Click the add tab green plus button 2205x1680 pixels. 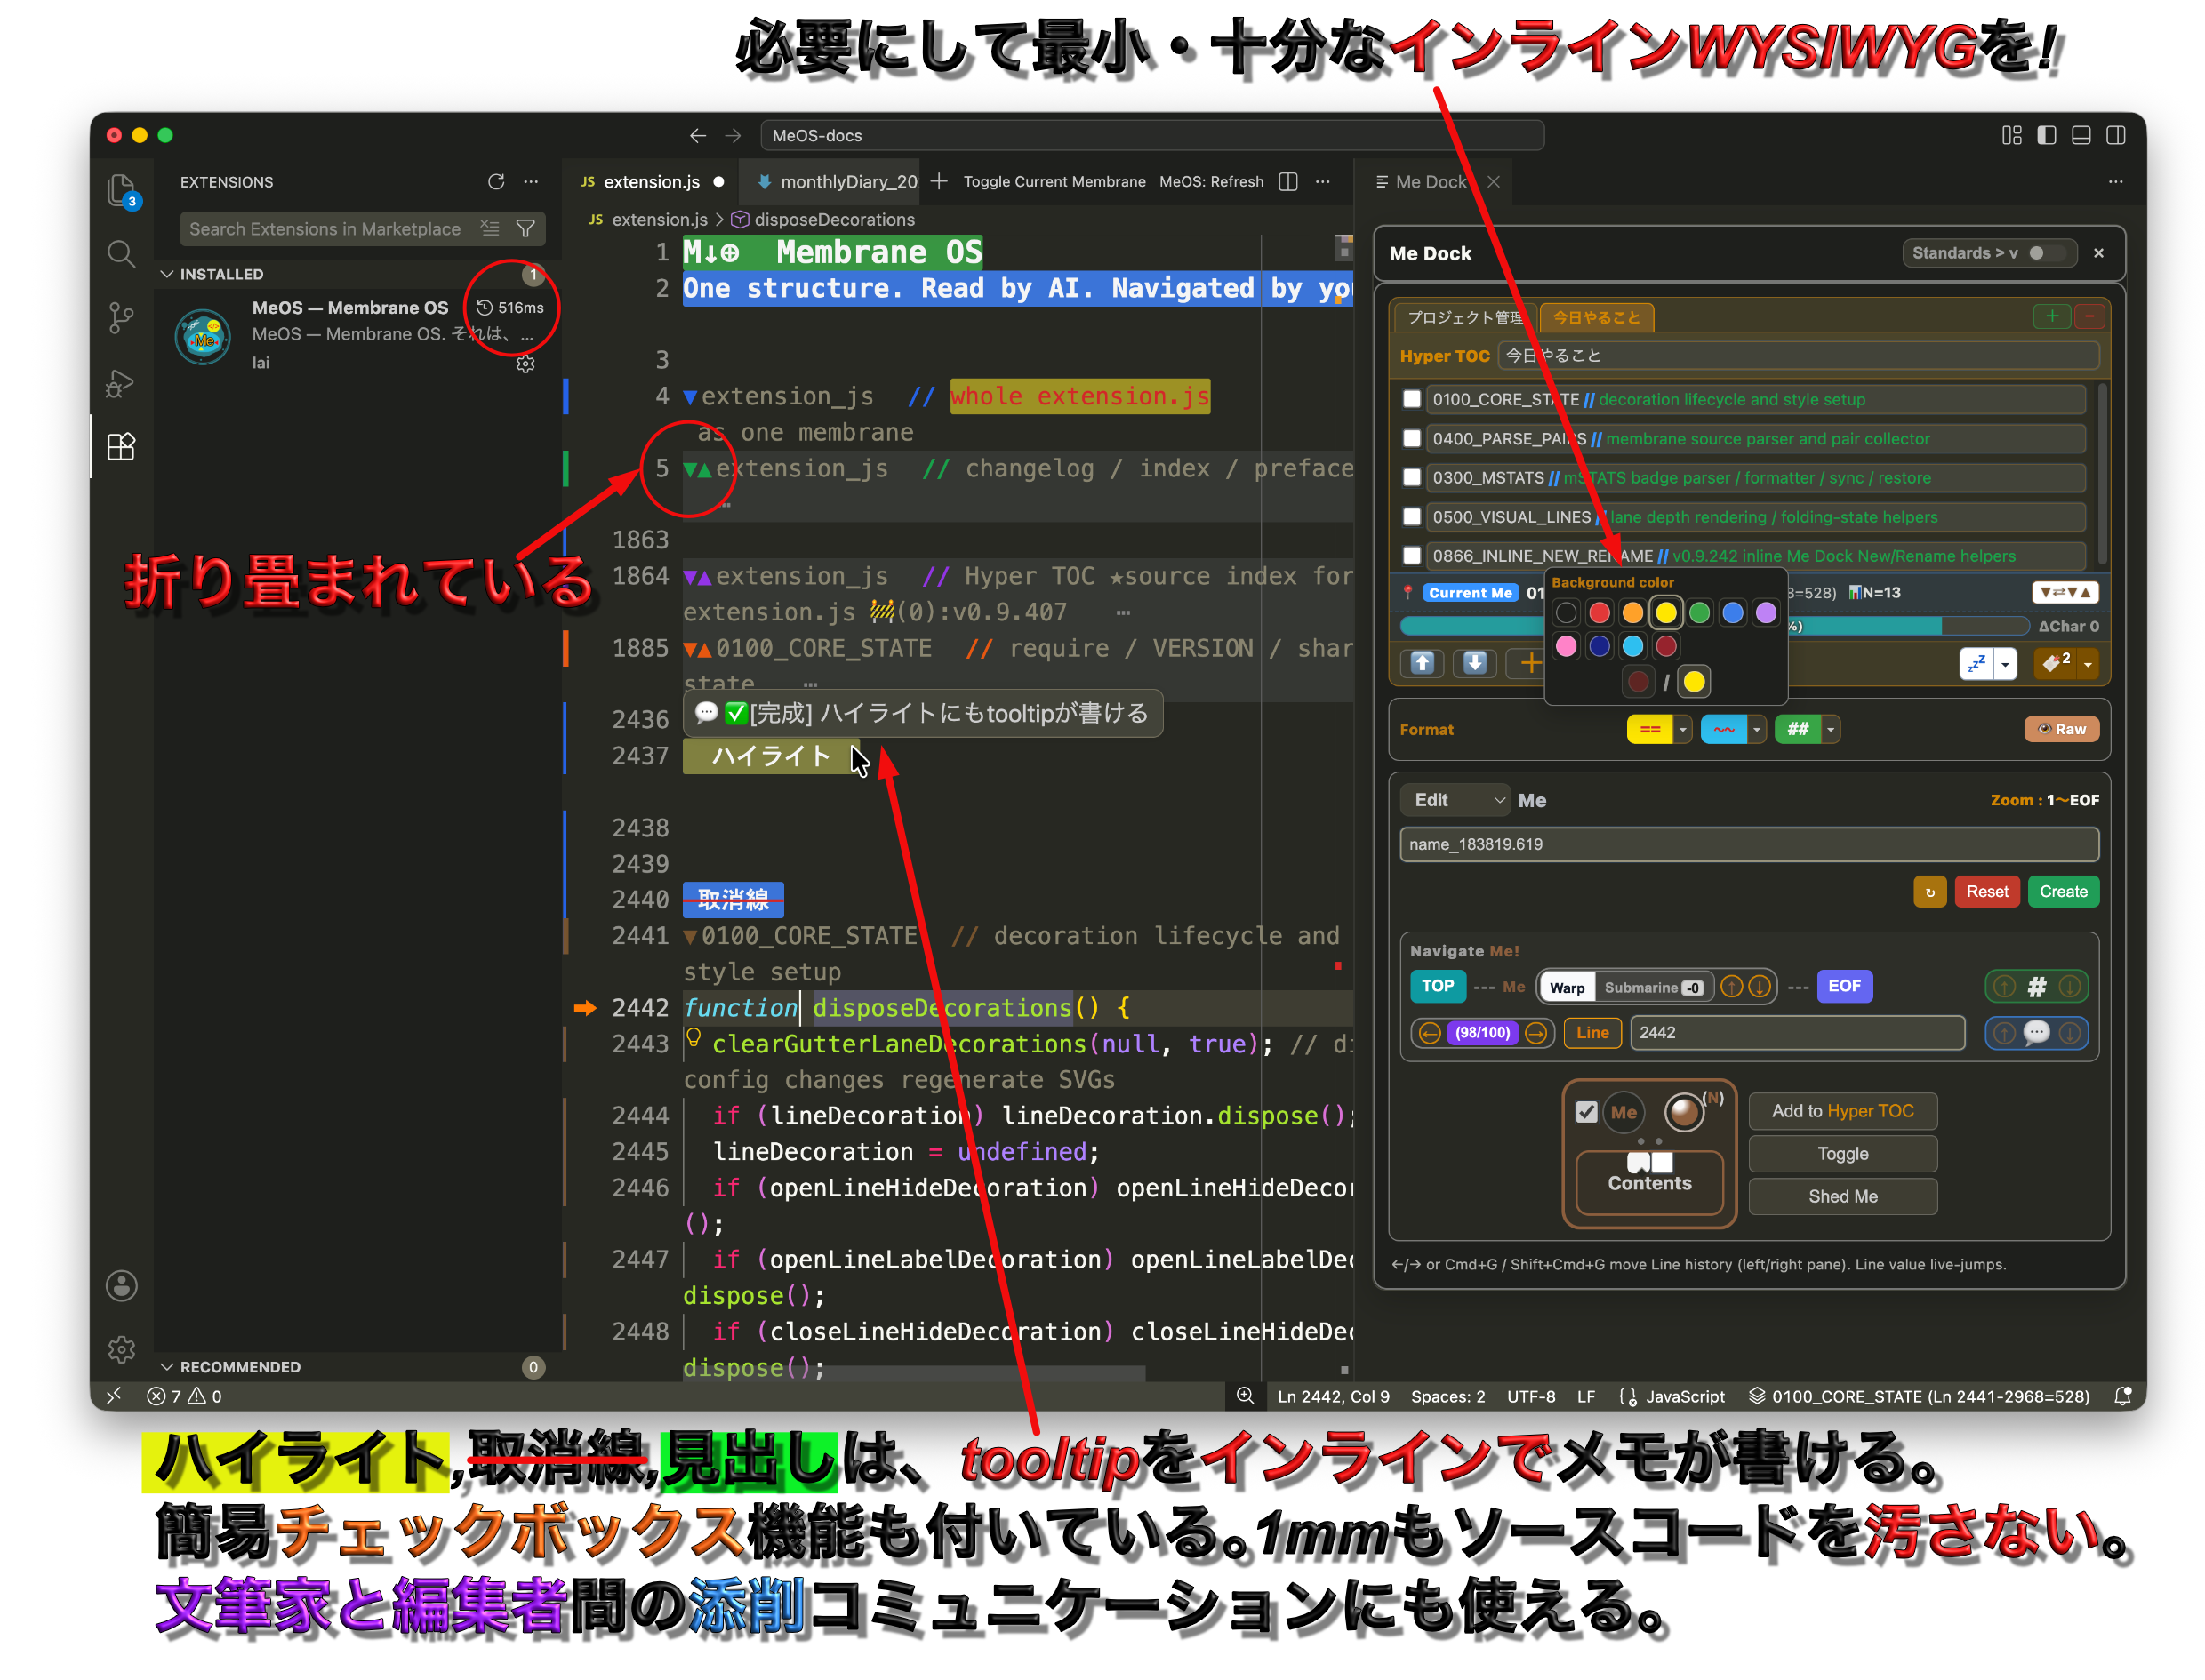[x=2051, y=316]
